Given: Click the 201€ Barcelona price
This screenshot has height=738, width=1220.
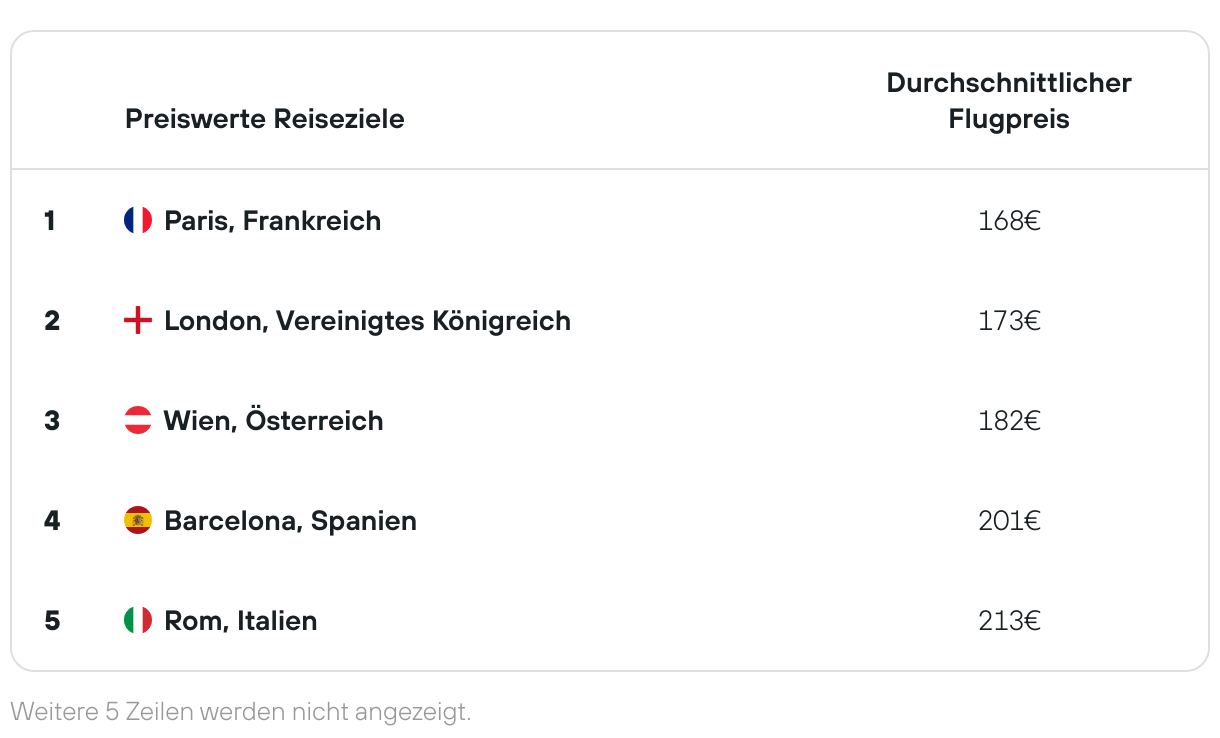Looking at the screenshot, I should pos(1010,520).
